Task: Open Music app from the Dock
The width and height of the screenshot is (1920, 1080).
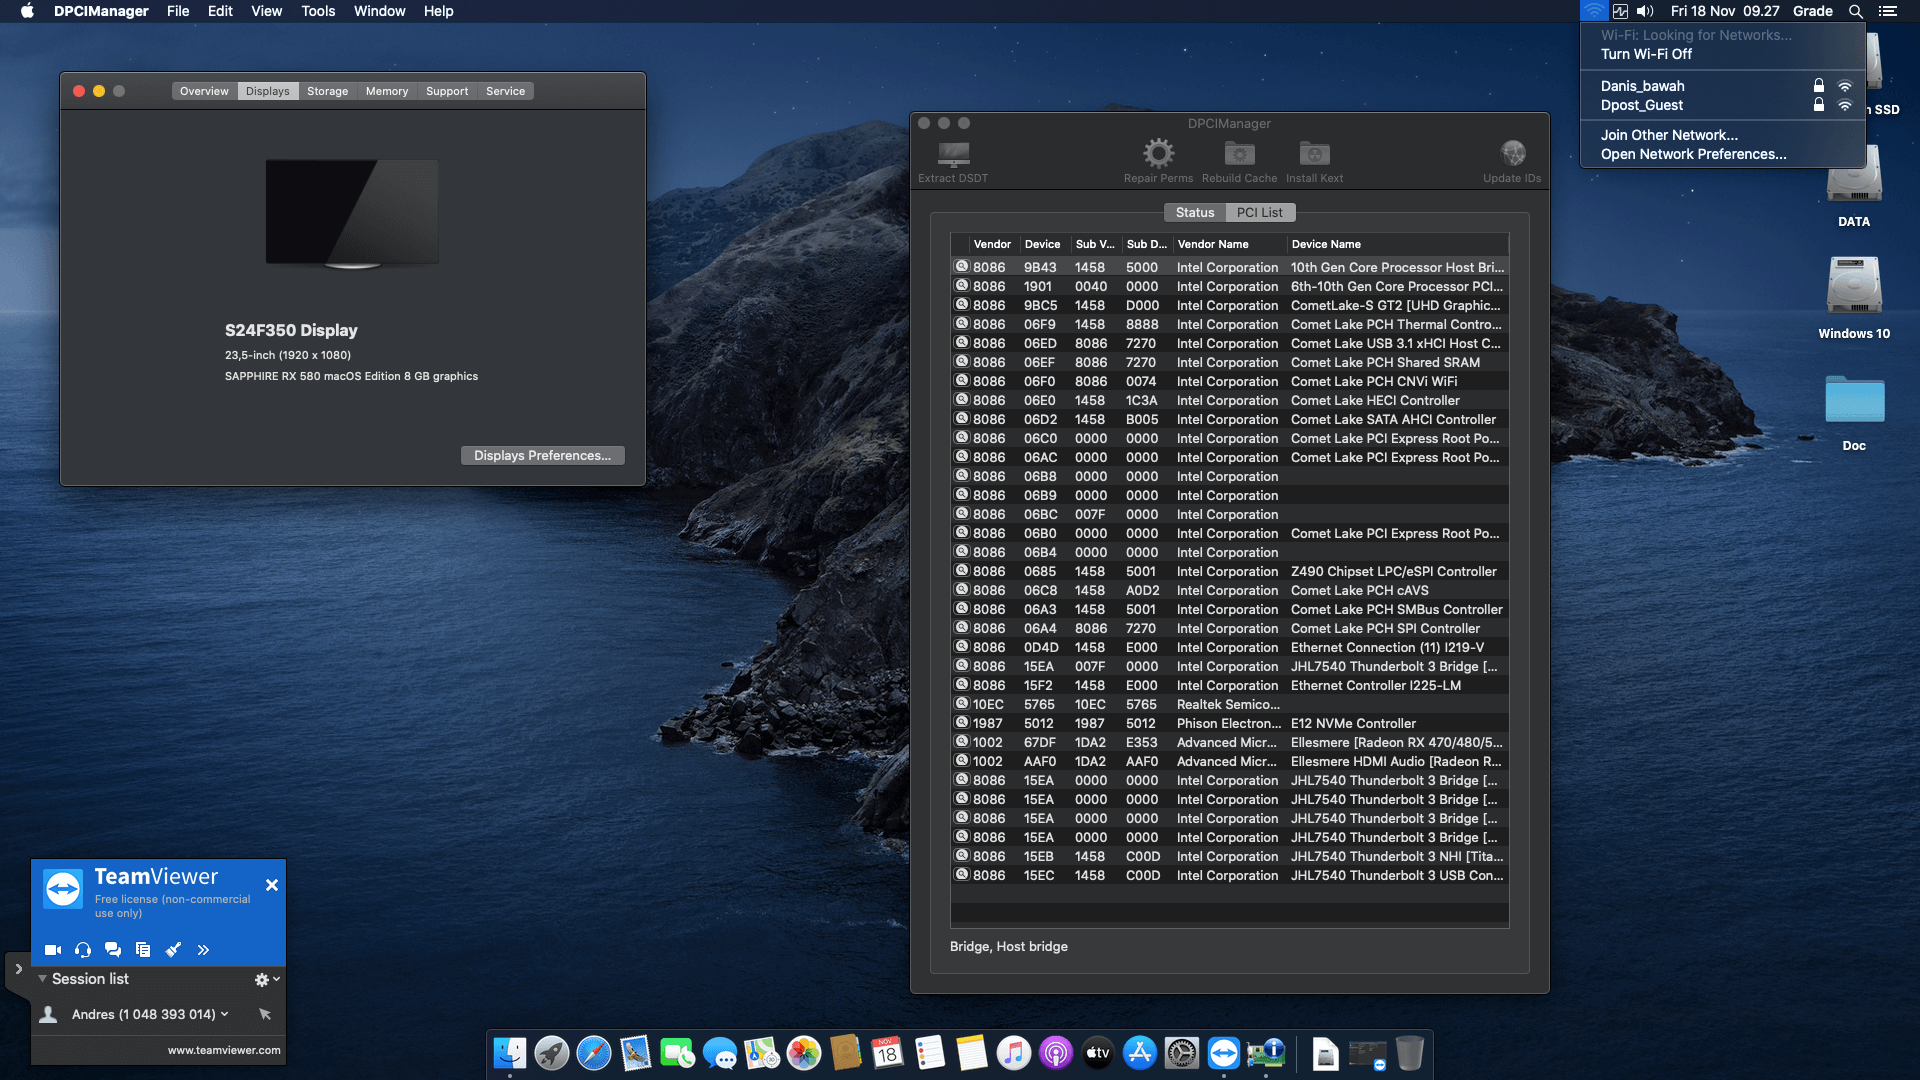Action: (1014, 1053)
